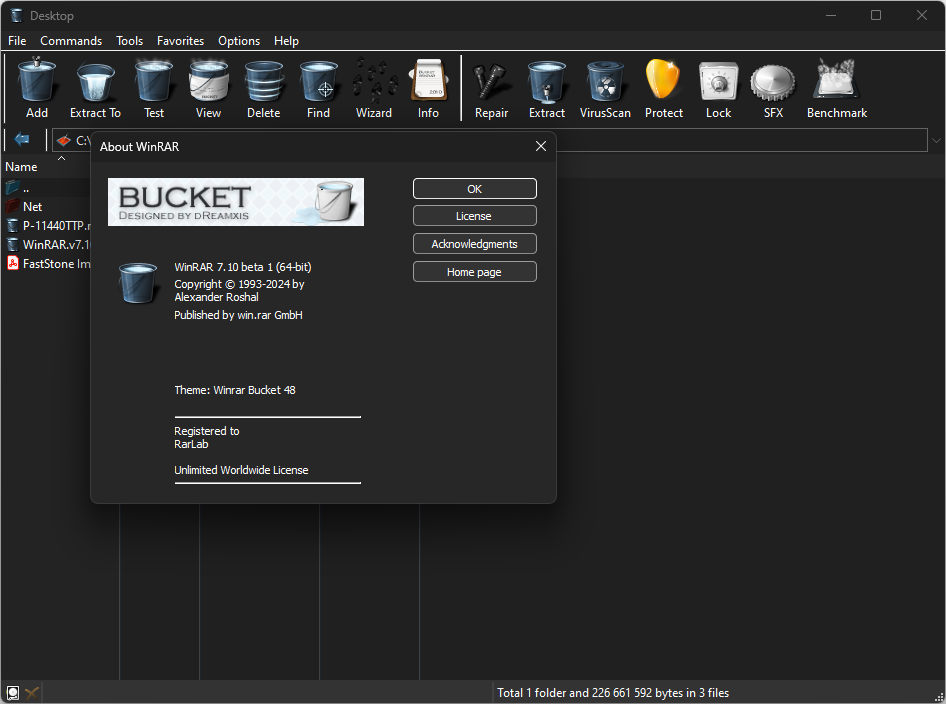Click the key icon in status bar
Image resolution: width=946 pixels, height=704 pixels.
32,693
